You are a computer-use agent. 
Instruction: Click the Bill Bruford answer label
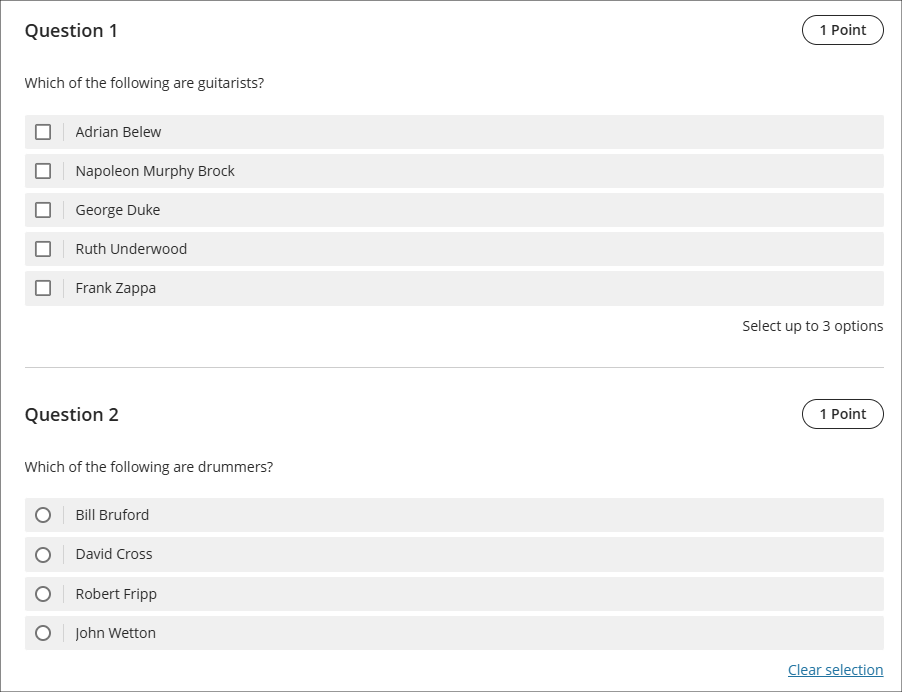point(112,515)
